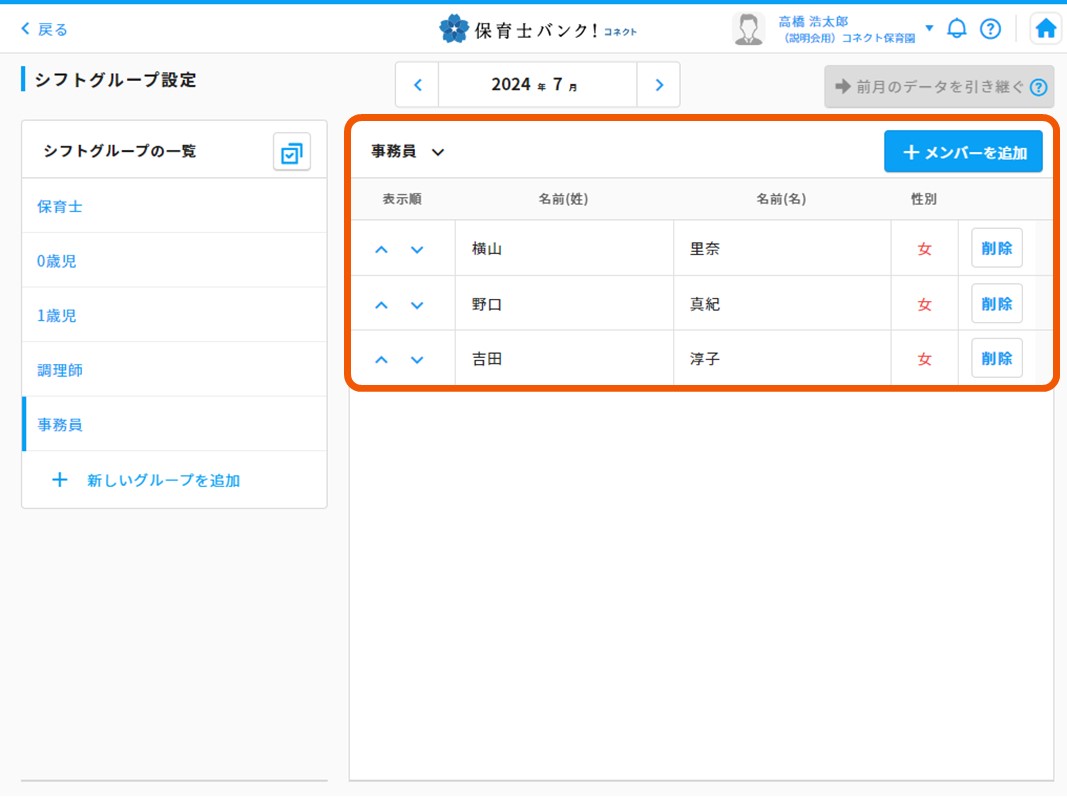
Task: Move 横山 up with the up arrow
Action: pyautogui.click(x=381, y=250)
